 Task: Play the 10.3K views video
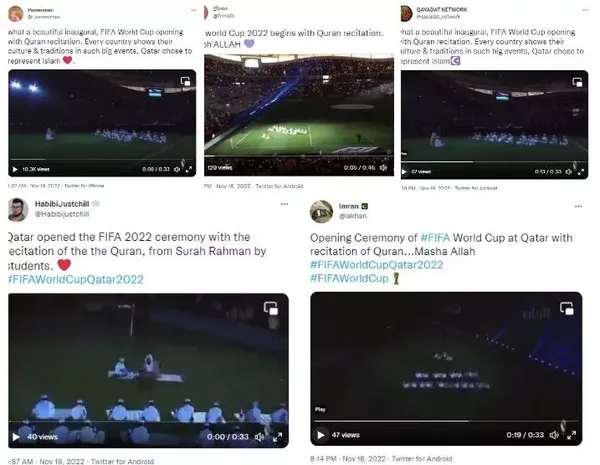click(15, 169)
